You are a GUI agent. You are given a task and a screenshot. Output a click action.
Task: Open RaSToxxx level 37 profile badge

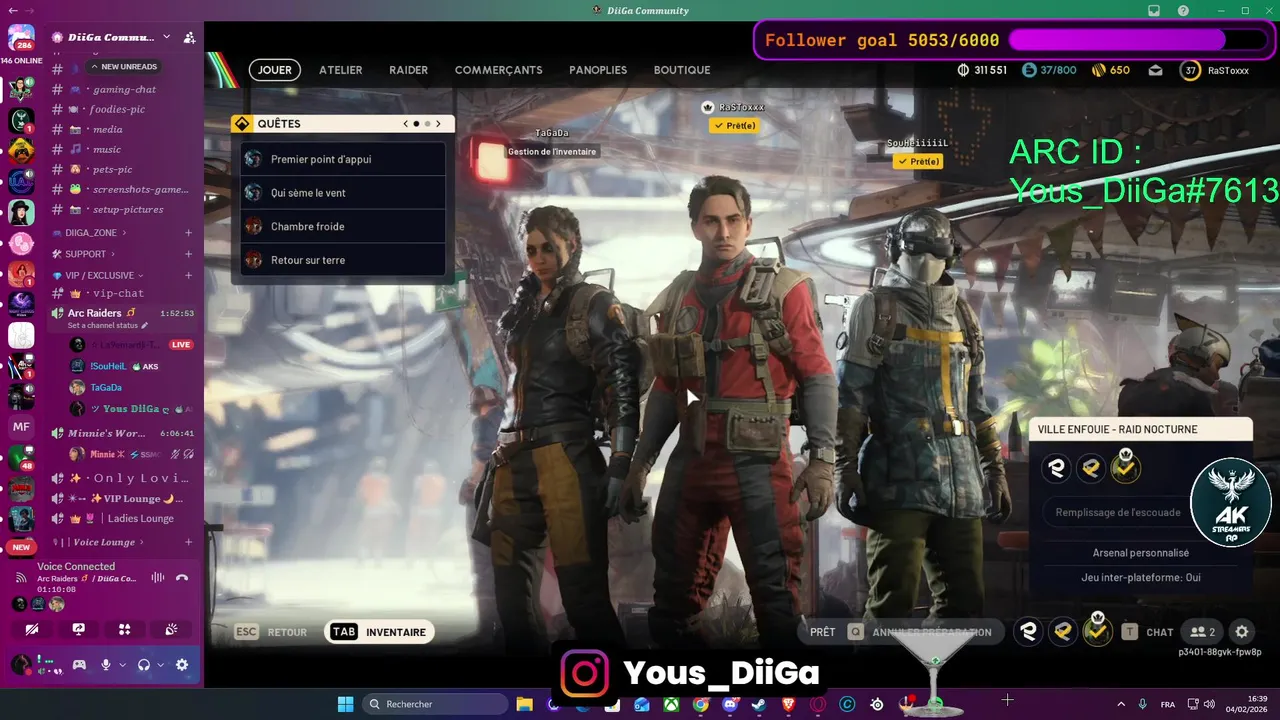1190,70
